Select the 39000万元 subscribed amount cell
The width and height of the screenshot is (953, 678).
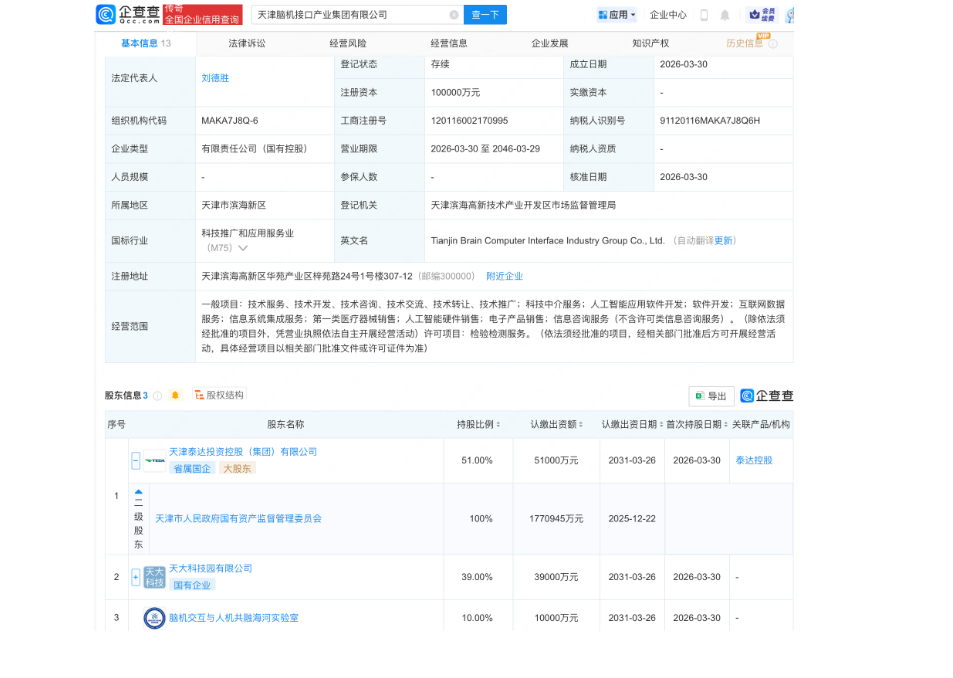556,577
